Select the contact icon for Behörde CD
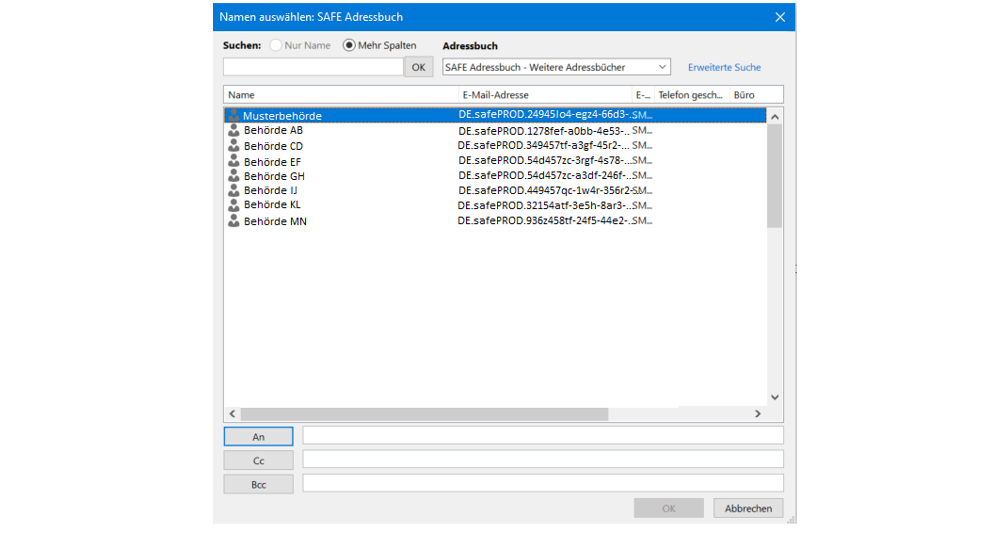1006x541 pixels. [x=234, y=146]
